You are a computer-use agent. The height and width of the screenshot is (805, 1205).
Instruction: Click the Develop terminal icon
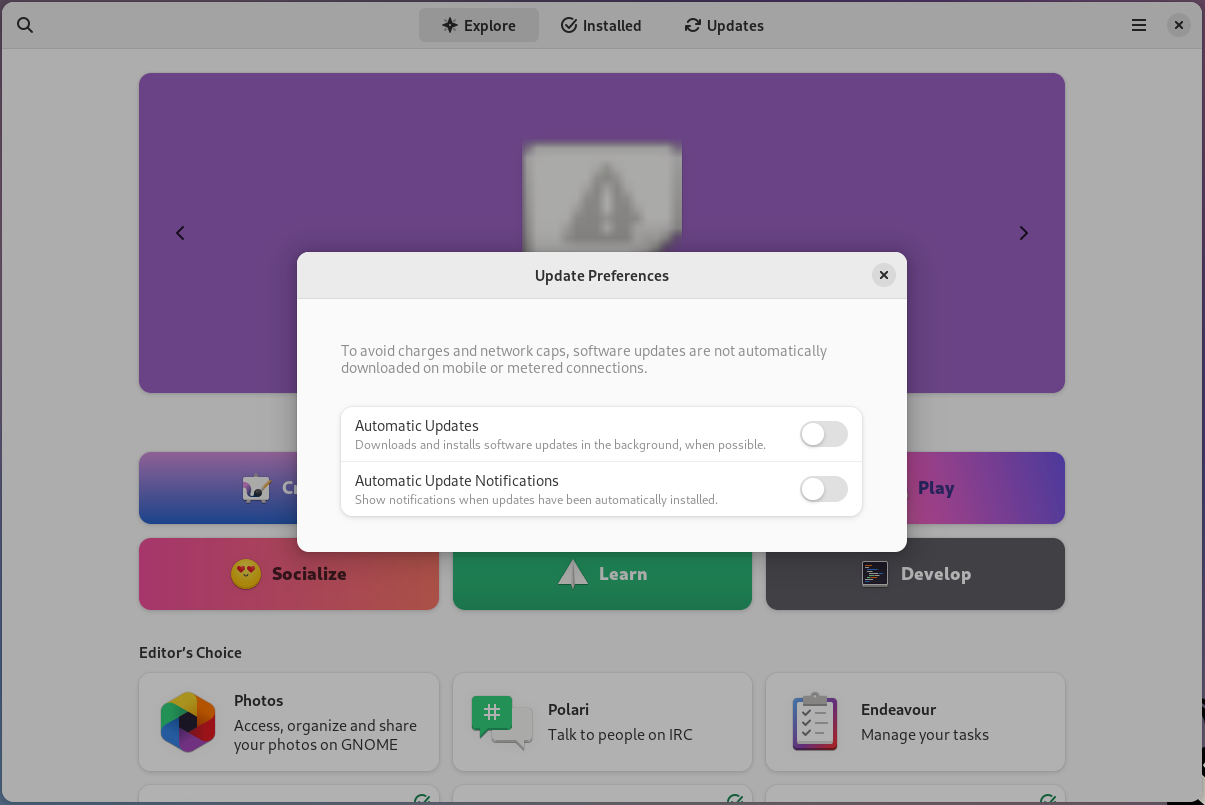[875, 574]
